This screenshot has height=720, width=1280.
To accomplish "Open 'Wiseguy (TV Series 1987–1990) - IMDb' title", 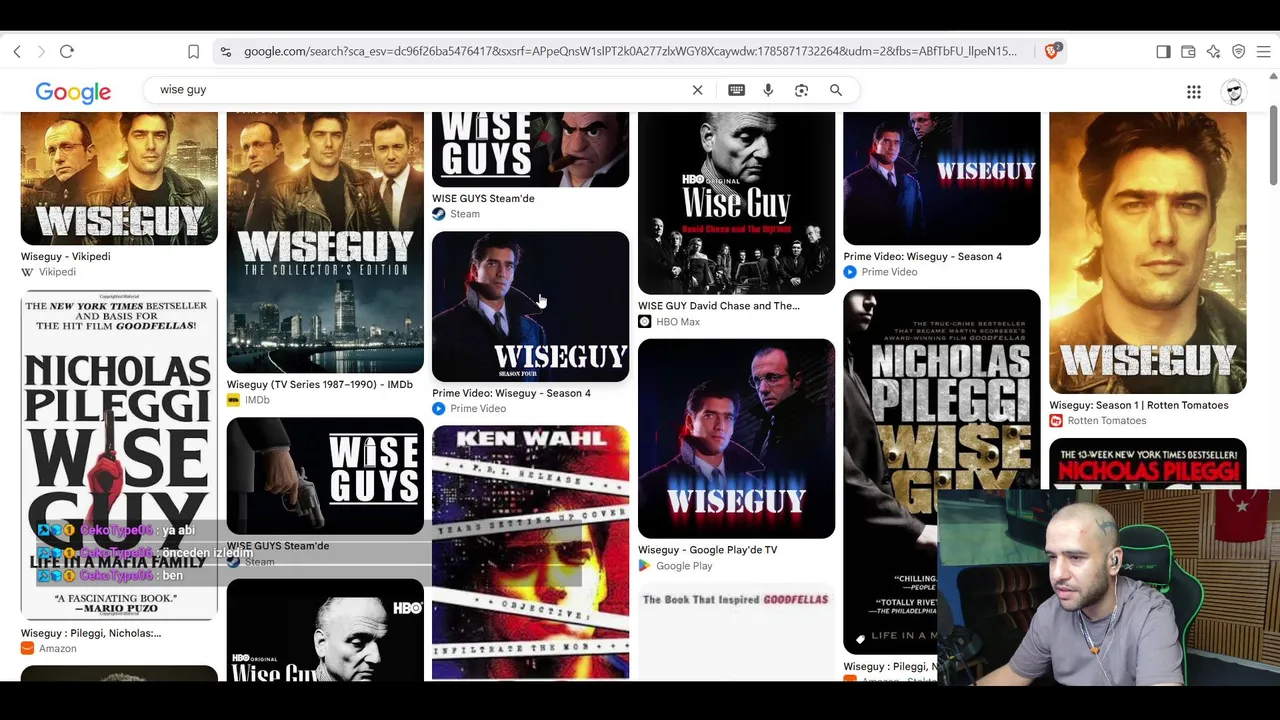I will 320,385.
